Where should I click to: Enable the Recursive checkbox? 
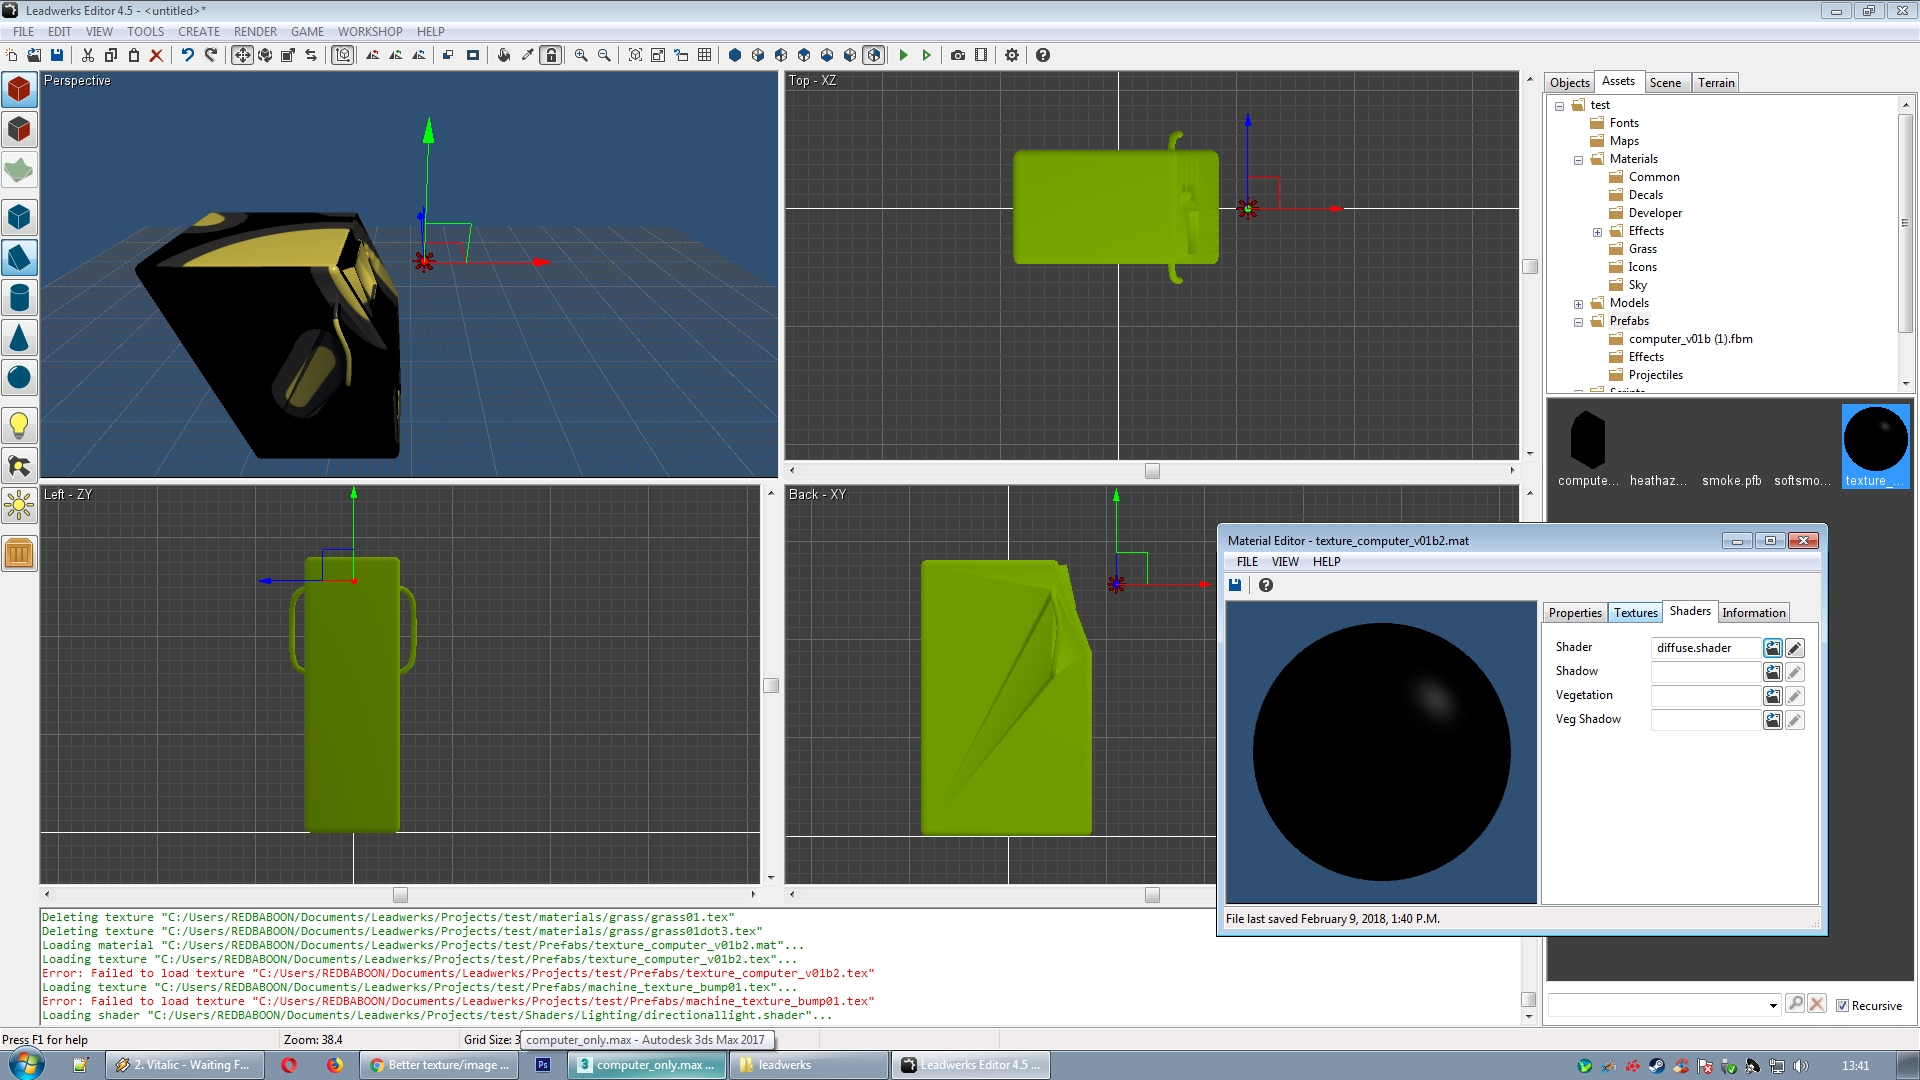(1842, 1006)
